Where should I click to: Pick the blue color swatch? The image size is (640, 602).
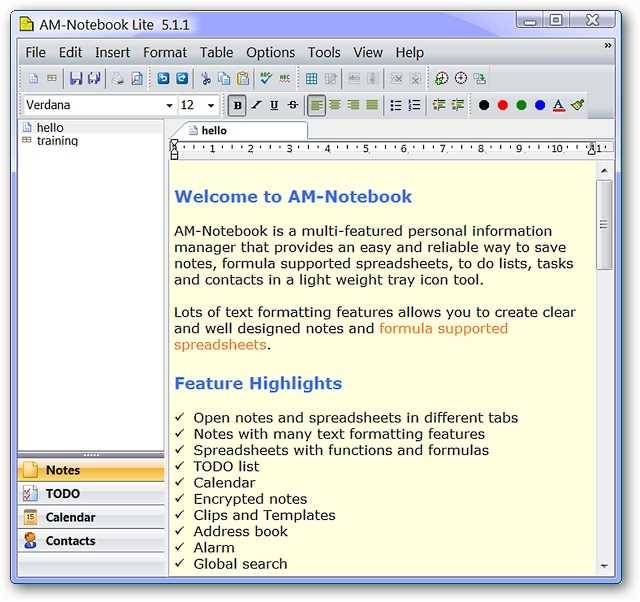point(540,105)
